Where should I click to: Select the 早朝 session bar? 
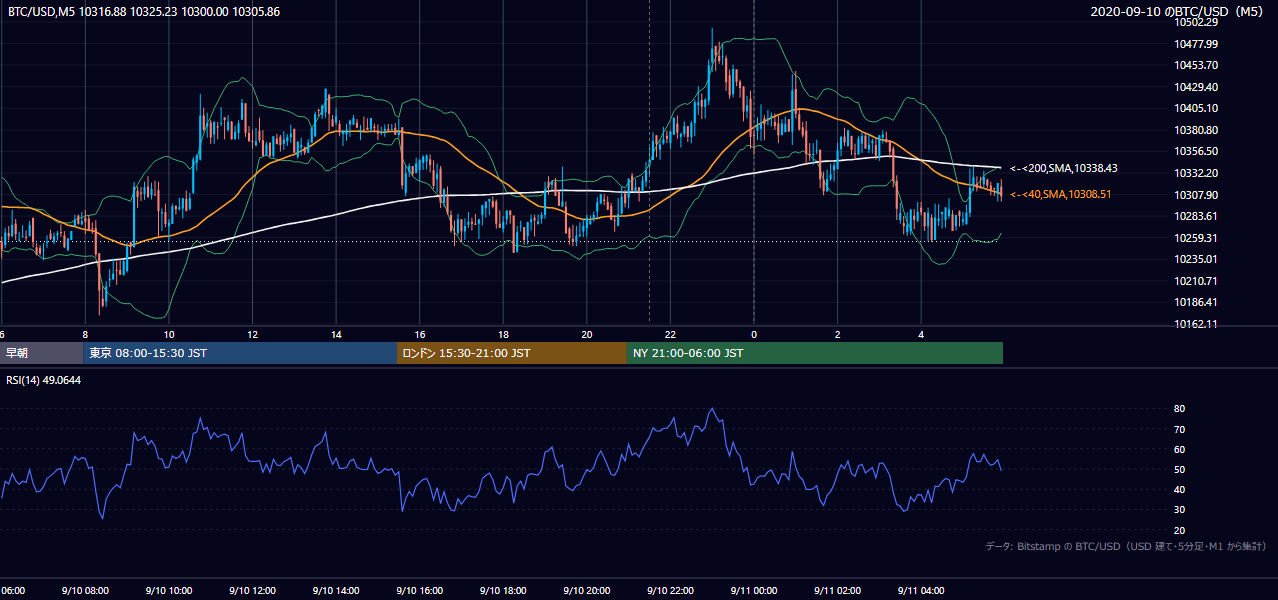[41, 353]
